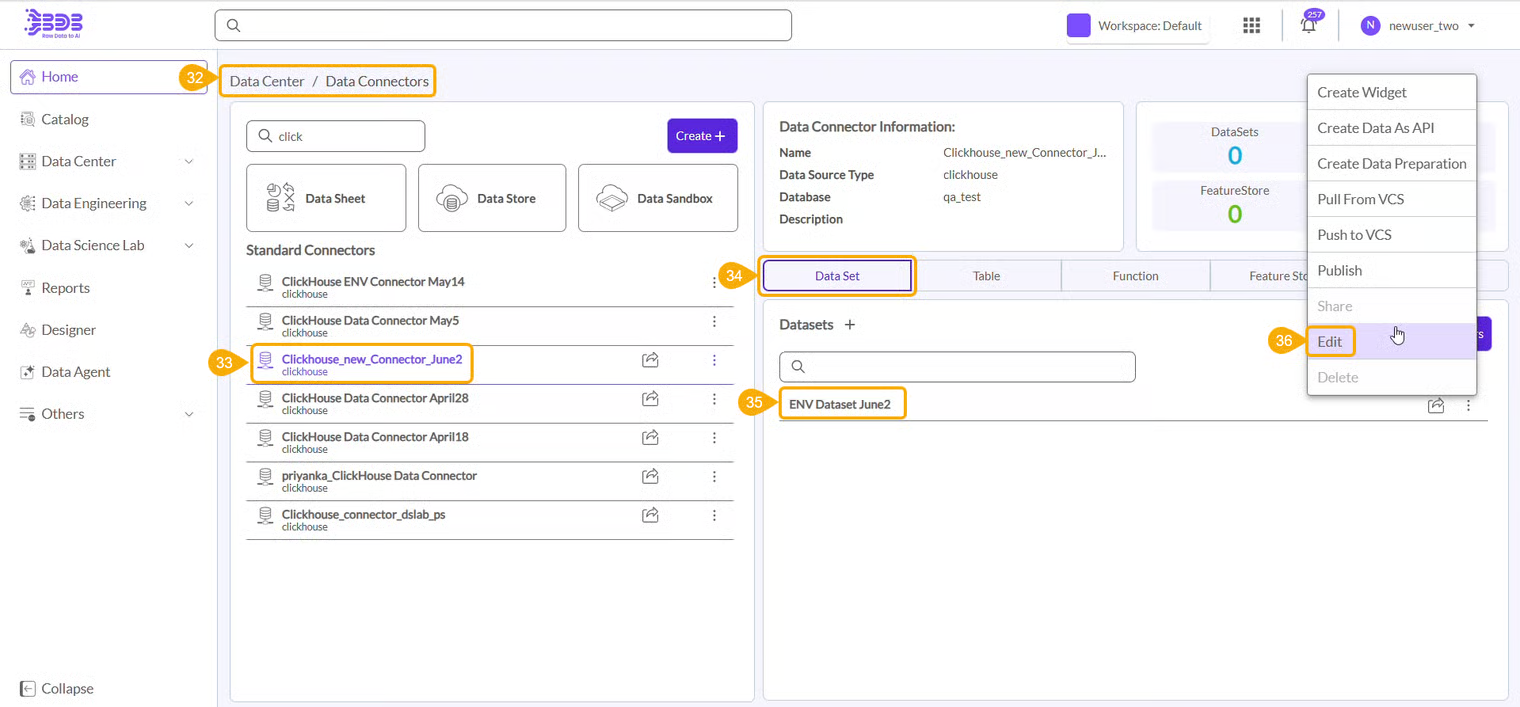Screen dimensions: 1520x707
Task: Select Create Data As API menu entry
Action: pyautogui.click(x=1375, y=128)
